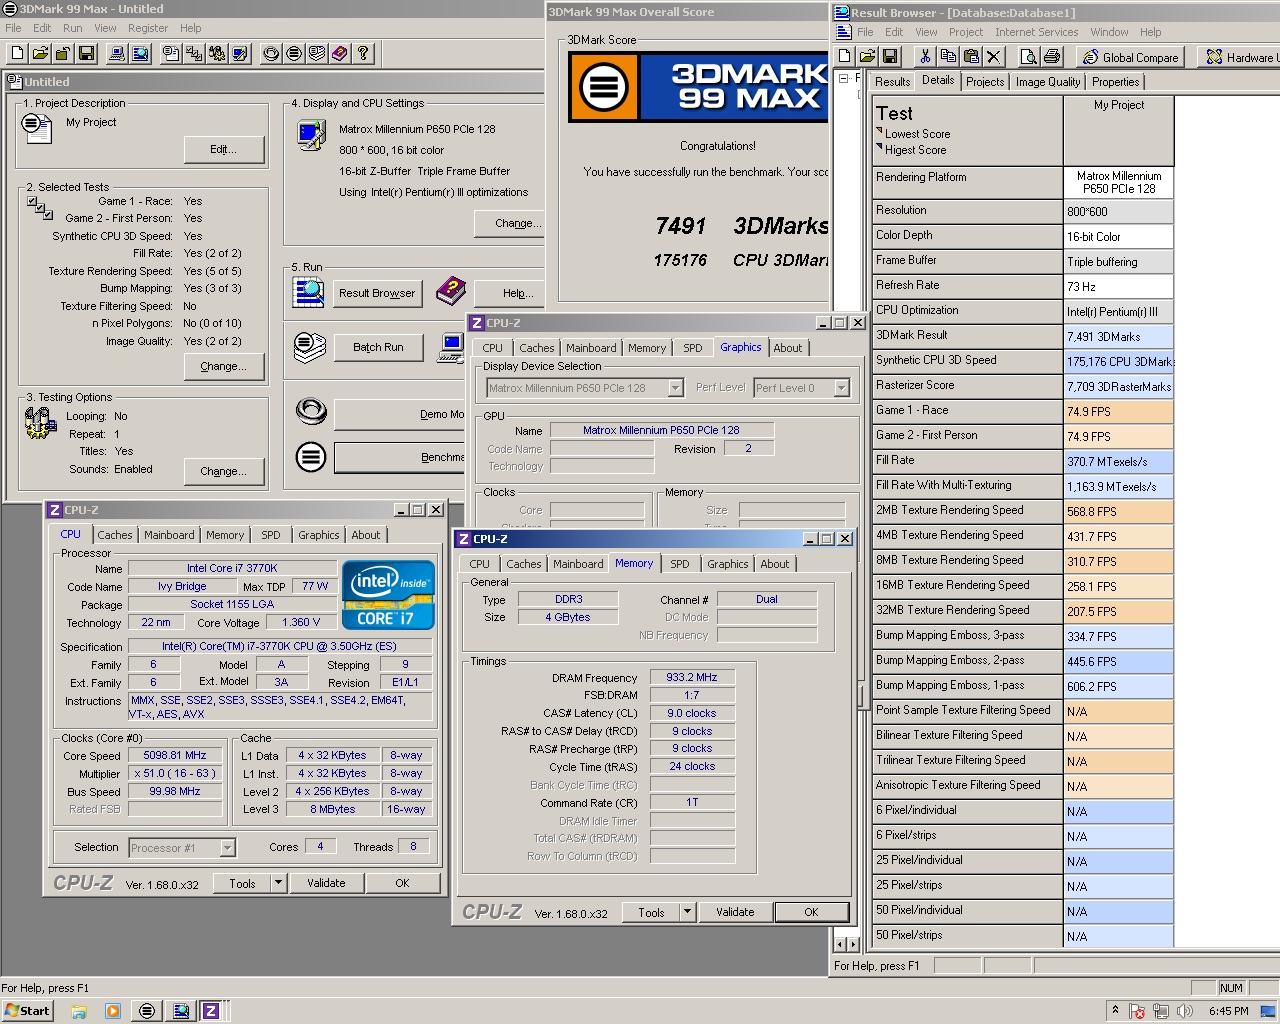Click Change... button under Testing Options
The width and height of the screenshot is (1280, 1024).
click(x=224, y=471)
